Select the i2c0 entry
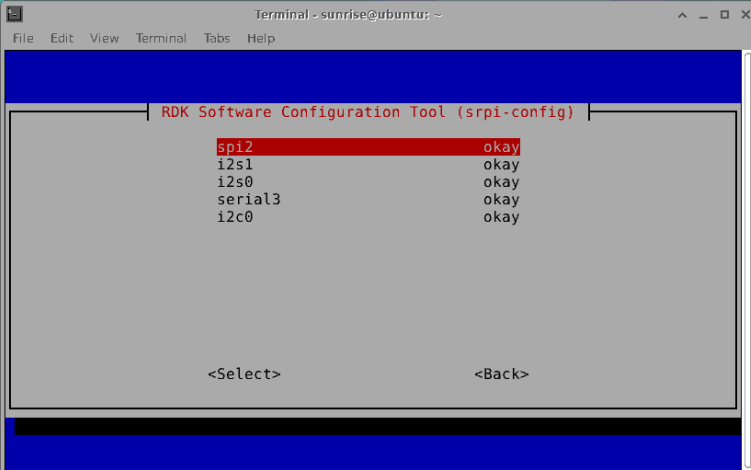 tap(368, 217)
